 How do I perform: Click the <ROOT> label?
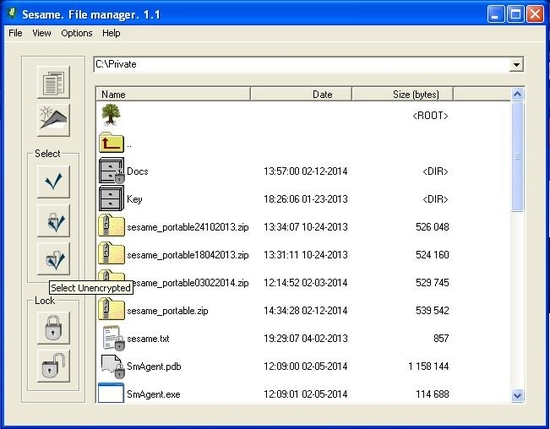[430, 116]
